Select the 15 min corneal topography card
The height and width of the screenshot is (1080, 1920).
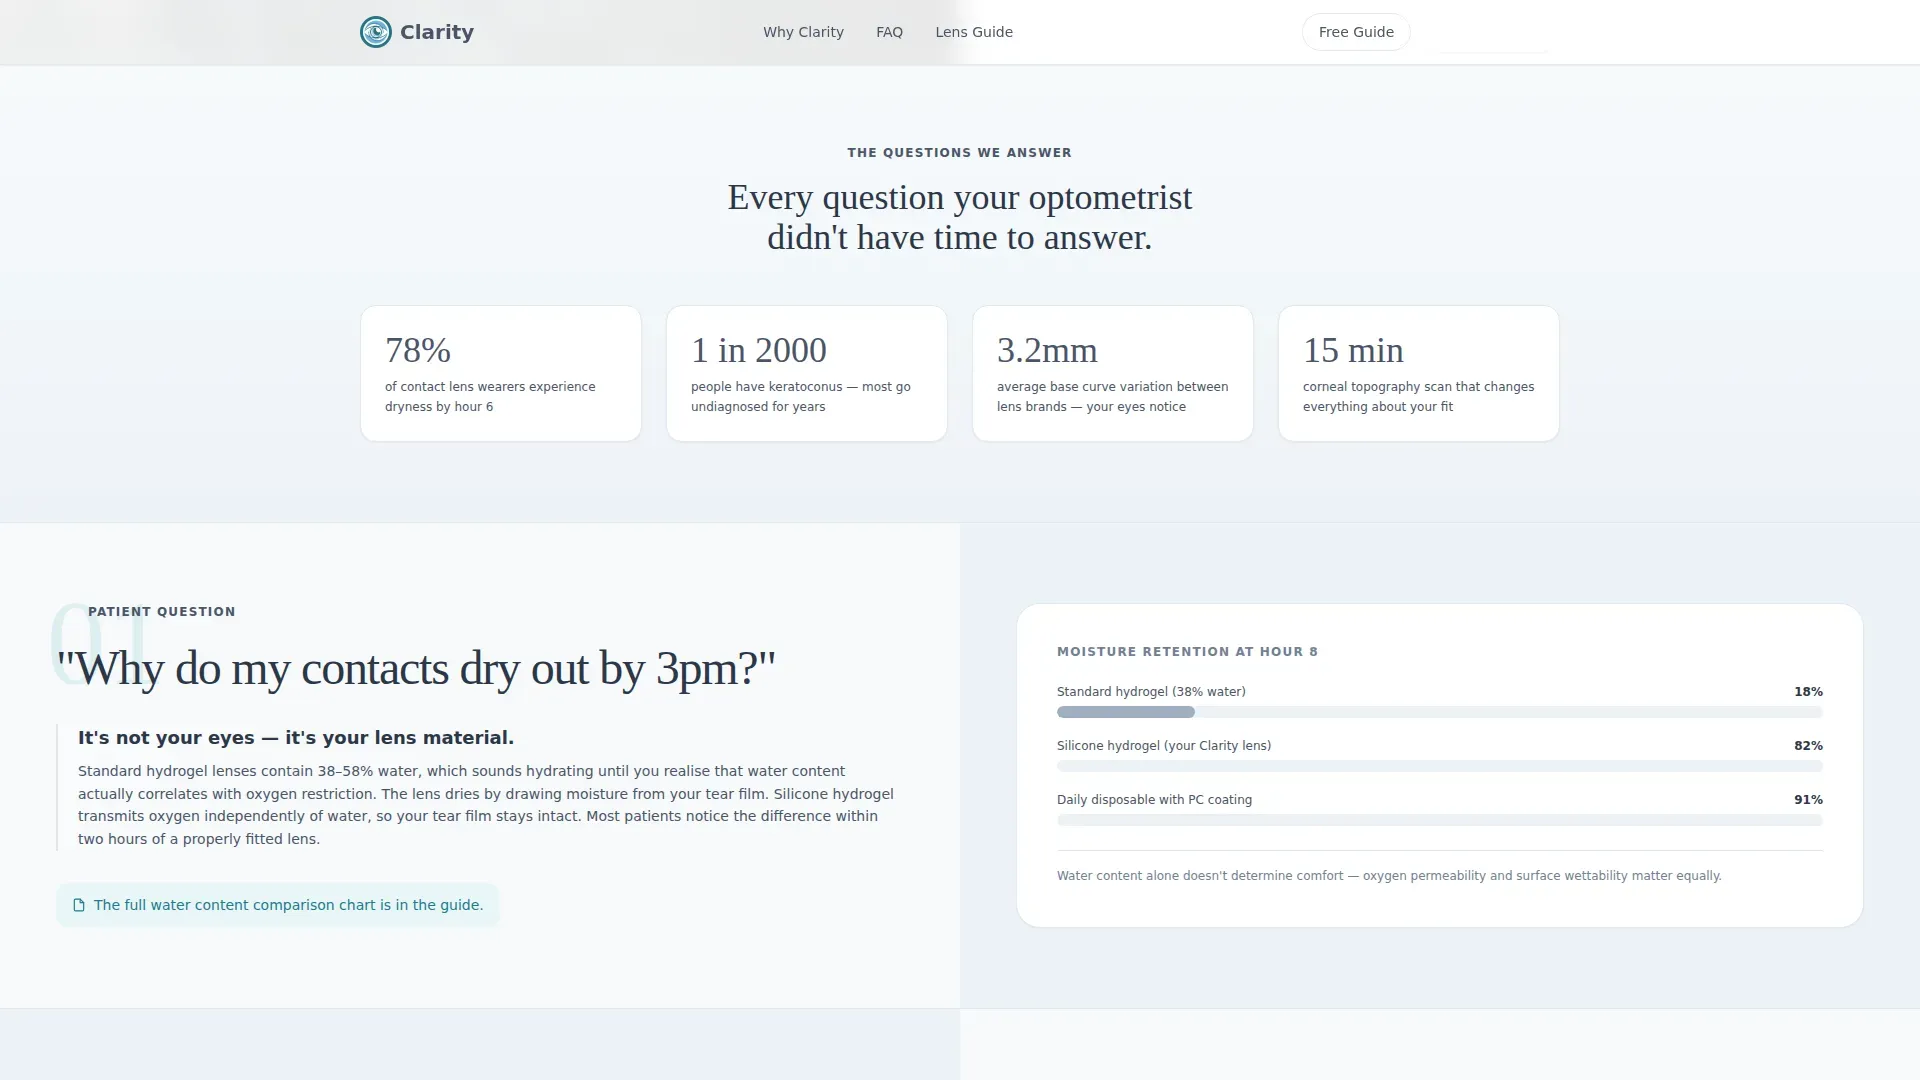pos(1419,373)
